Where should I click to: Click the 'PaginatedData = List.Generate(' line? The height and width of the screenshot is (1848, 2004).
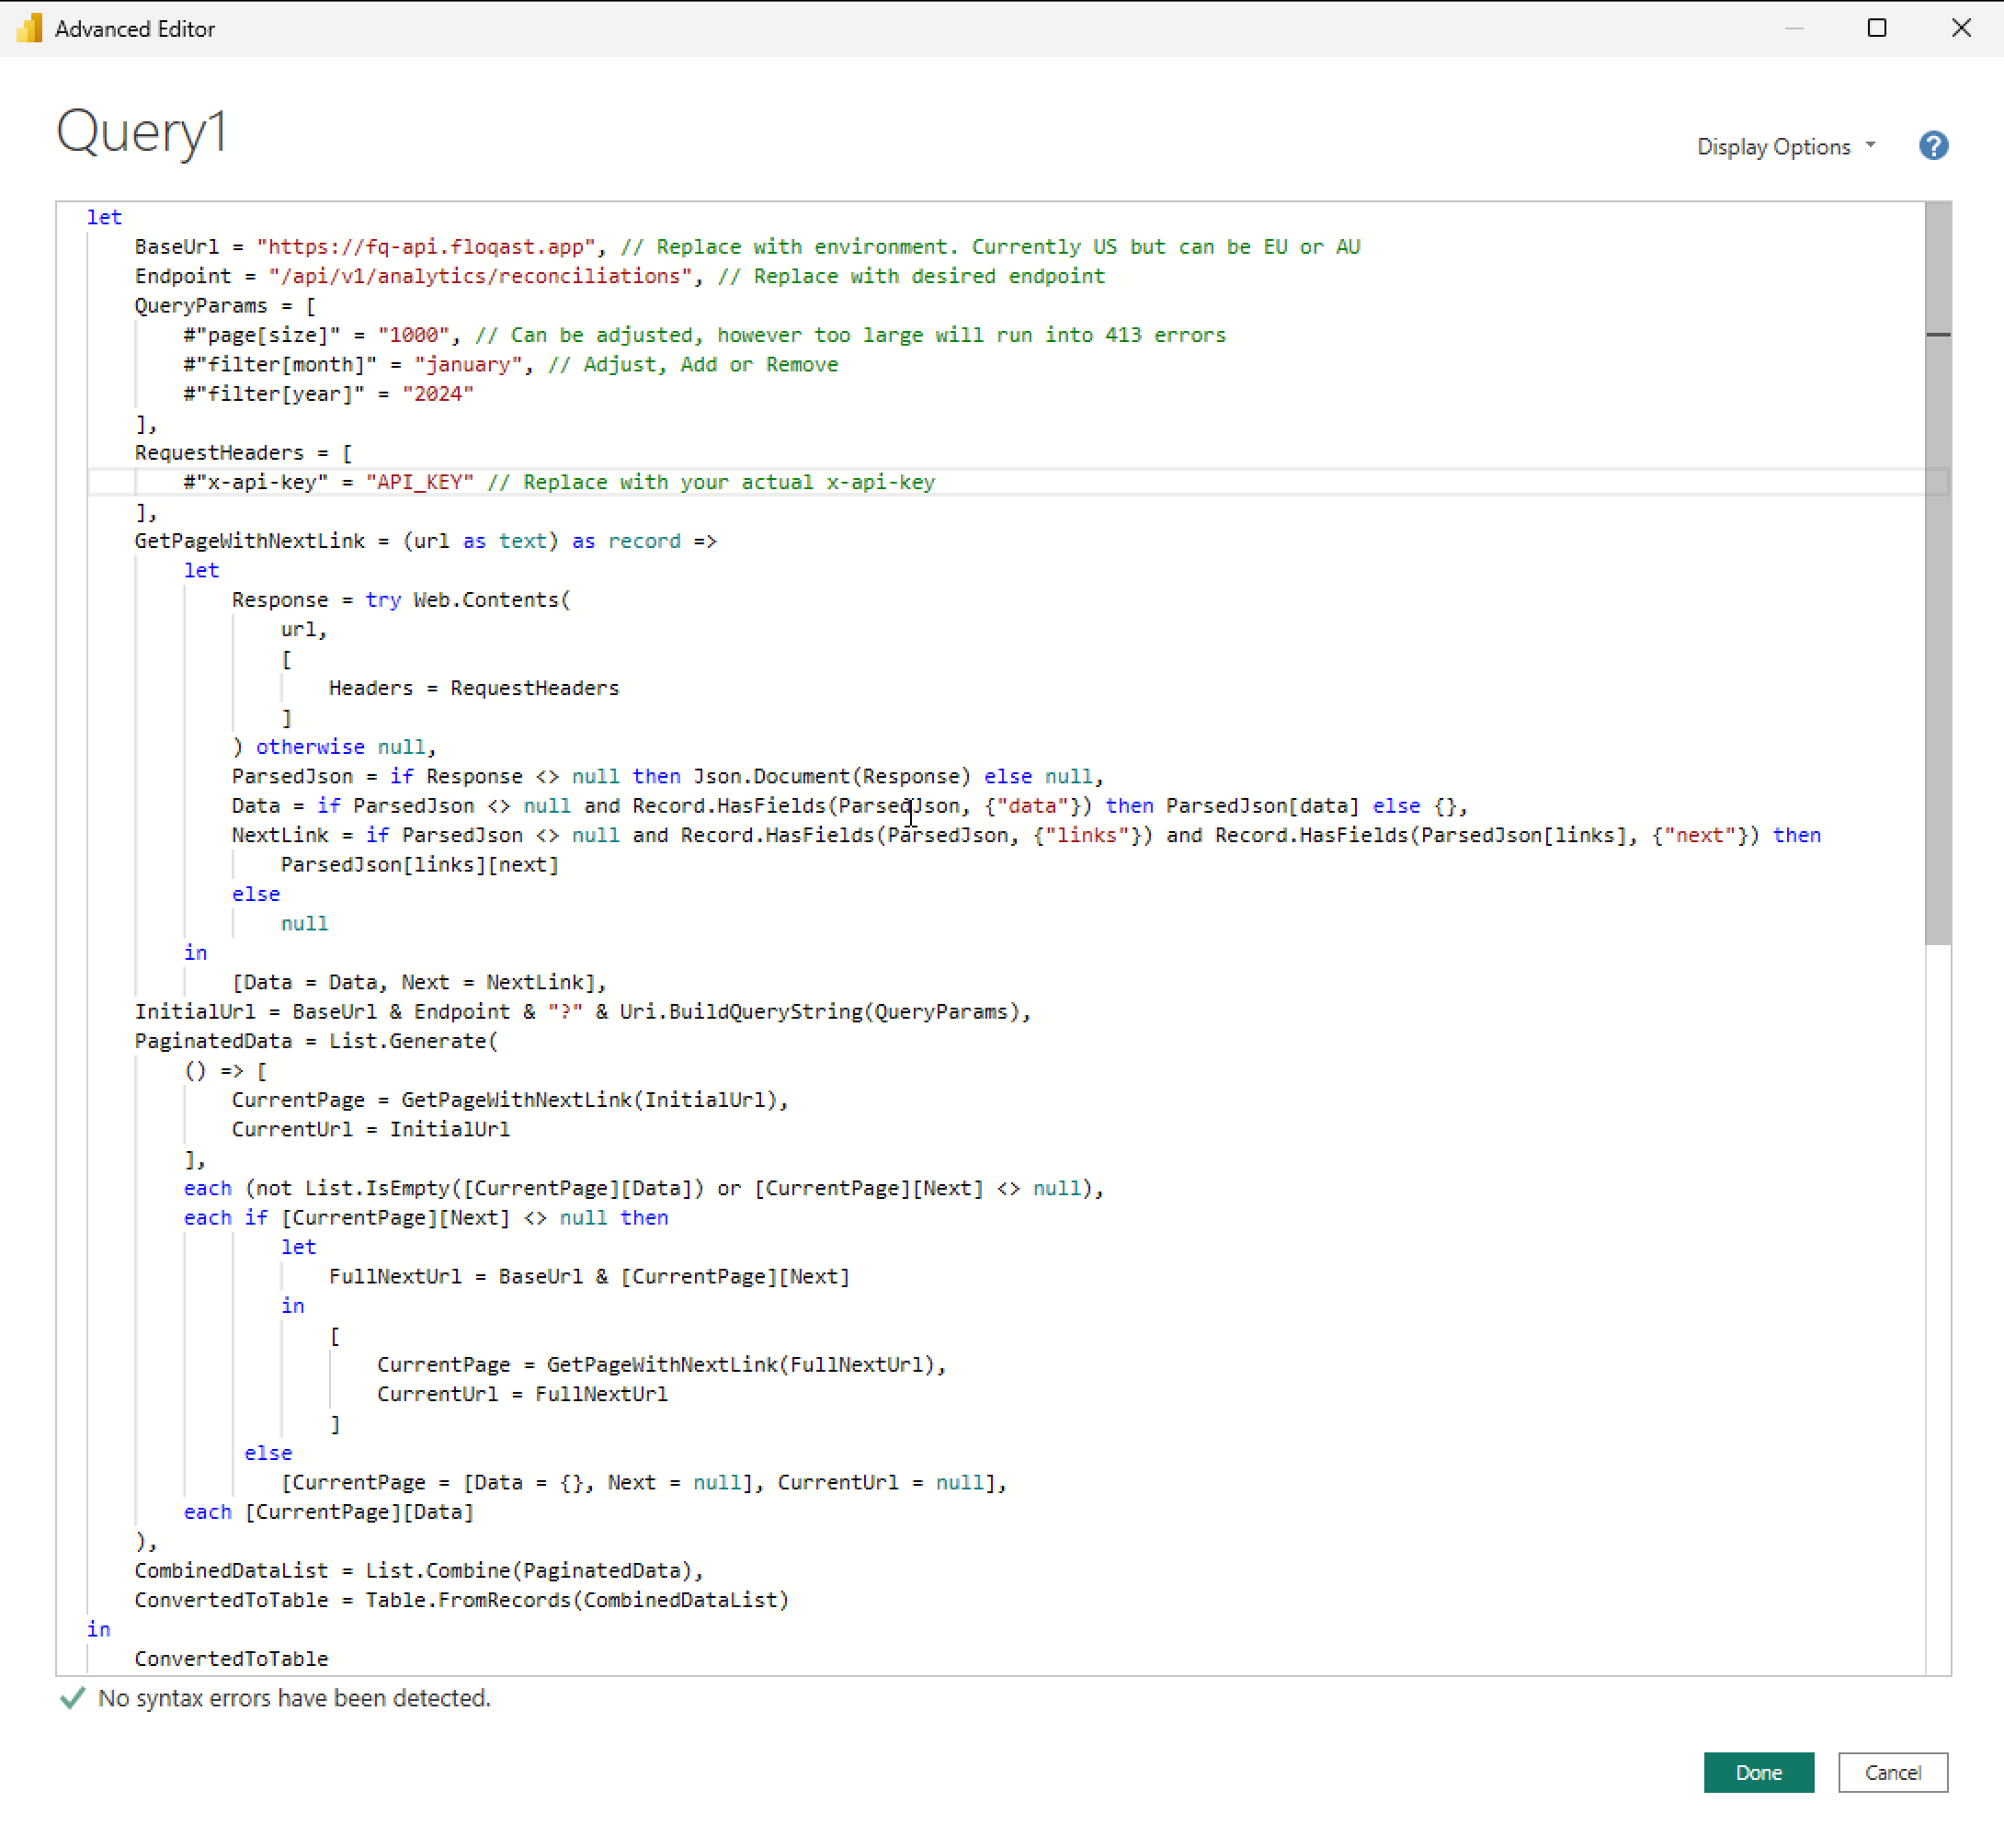click(316, 1041)
